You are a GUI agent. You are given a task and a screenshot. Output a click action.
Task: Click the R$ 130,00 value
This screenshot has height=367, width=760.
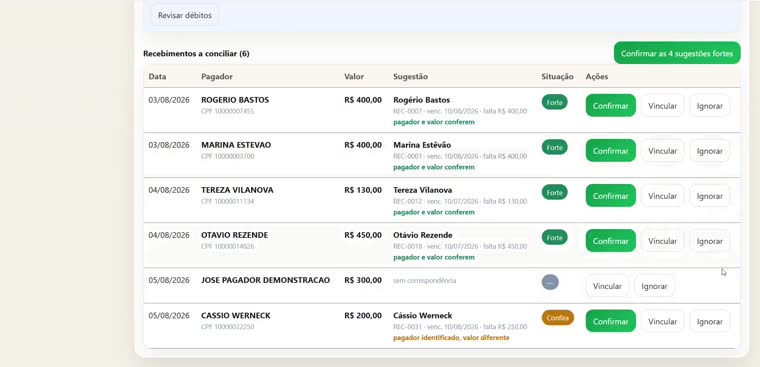point(363,190)
